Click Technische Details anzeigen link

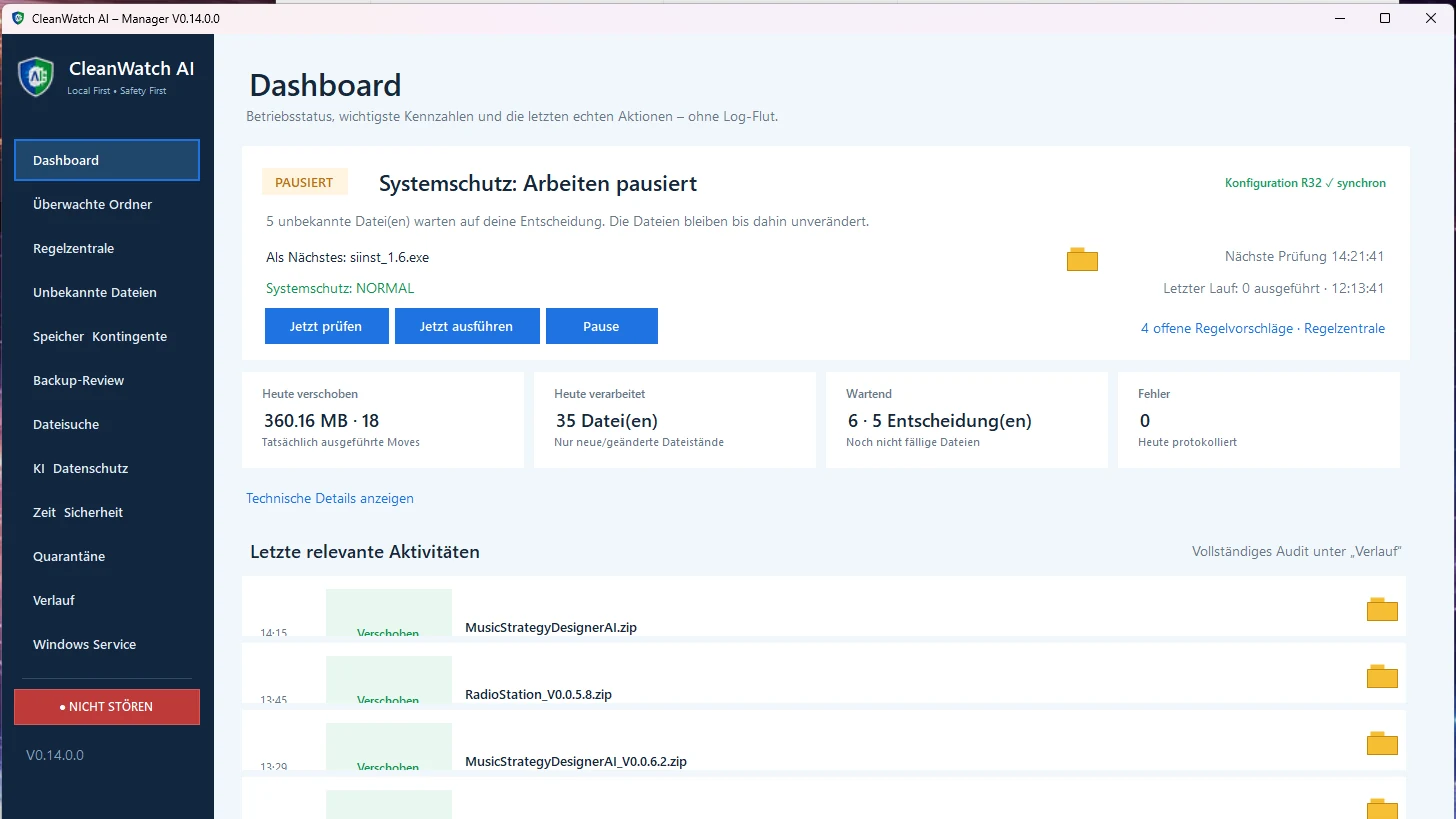coord(330,498)
